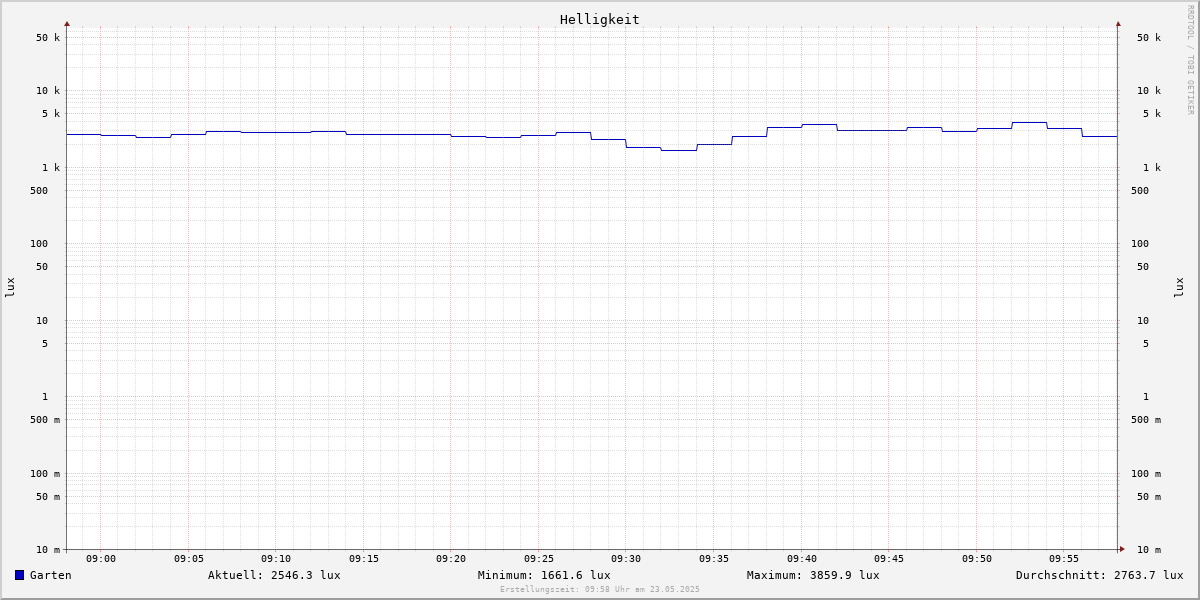Click the blue Garten legend color swatch
This screenshot has width=1200, height=600.
[19, 575]
